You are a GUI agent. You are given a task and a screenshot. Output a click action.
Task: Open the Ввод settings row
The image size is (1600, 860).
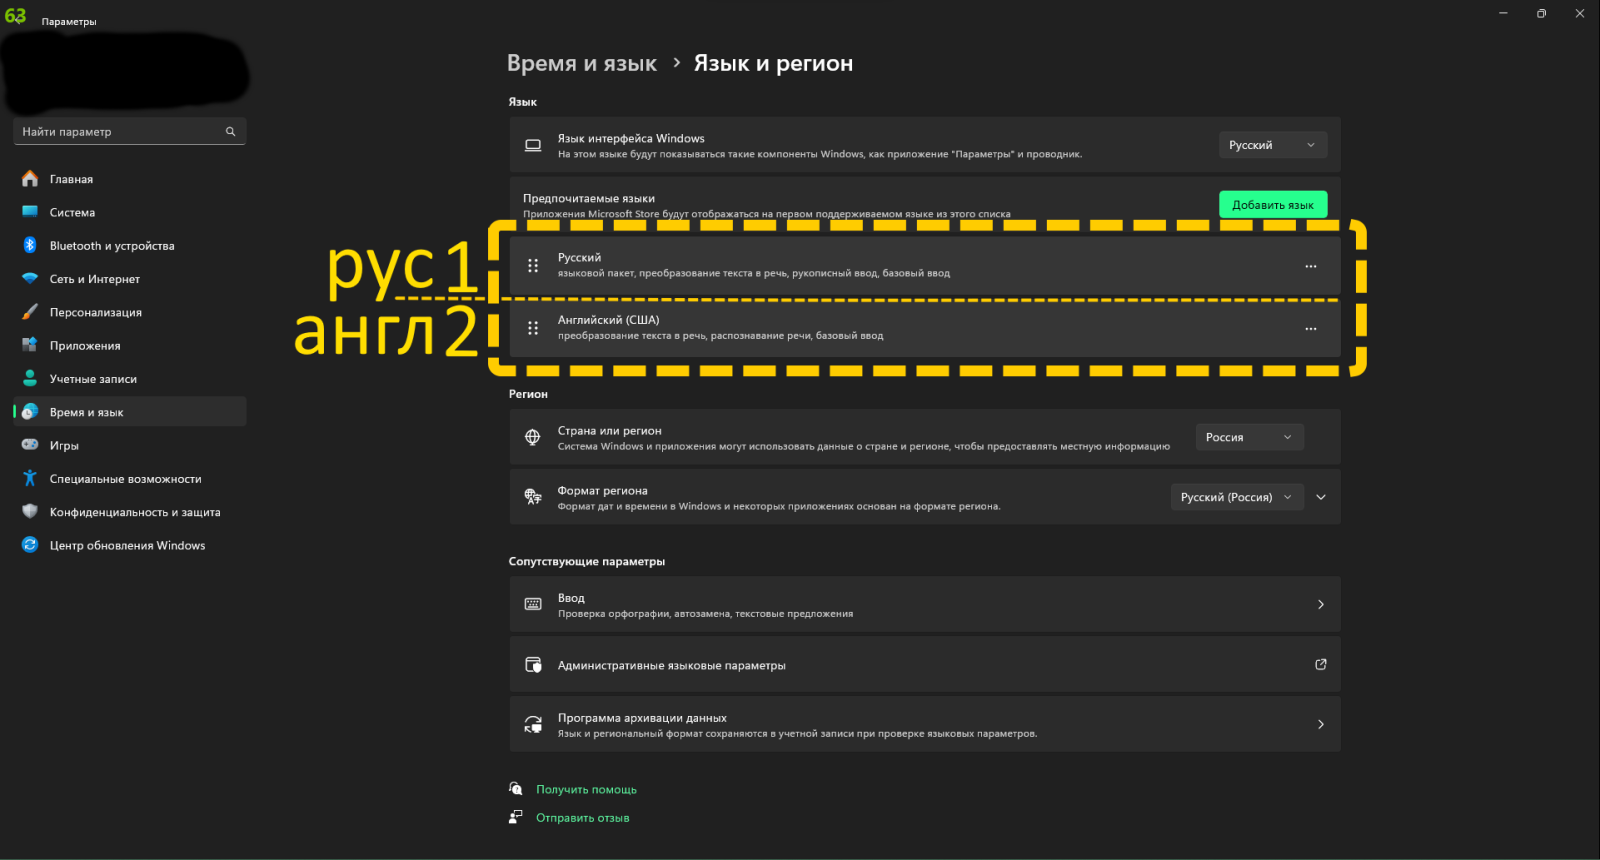[925, 604]
